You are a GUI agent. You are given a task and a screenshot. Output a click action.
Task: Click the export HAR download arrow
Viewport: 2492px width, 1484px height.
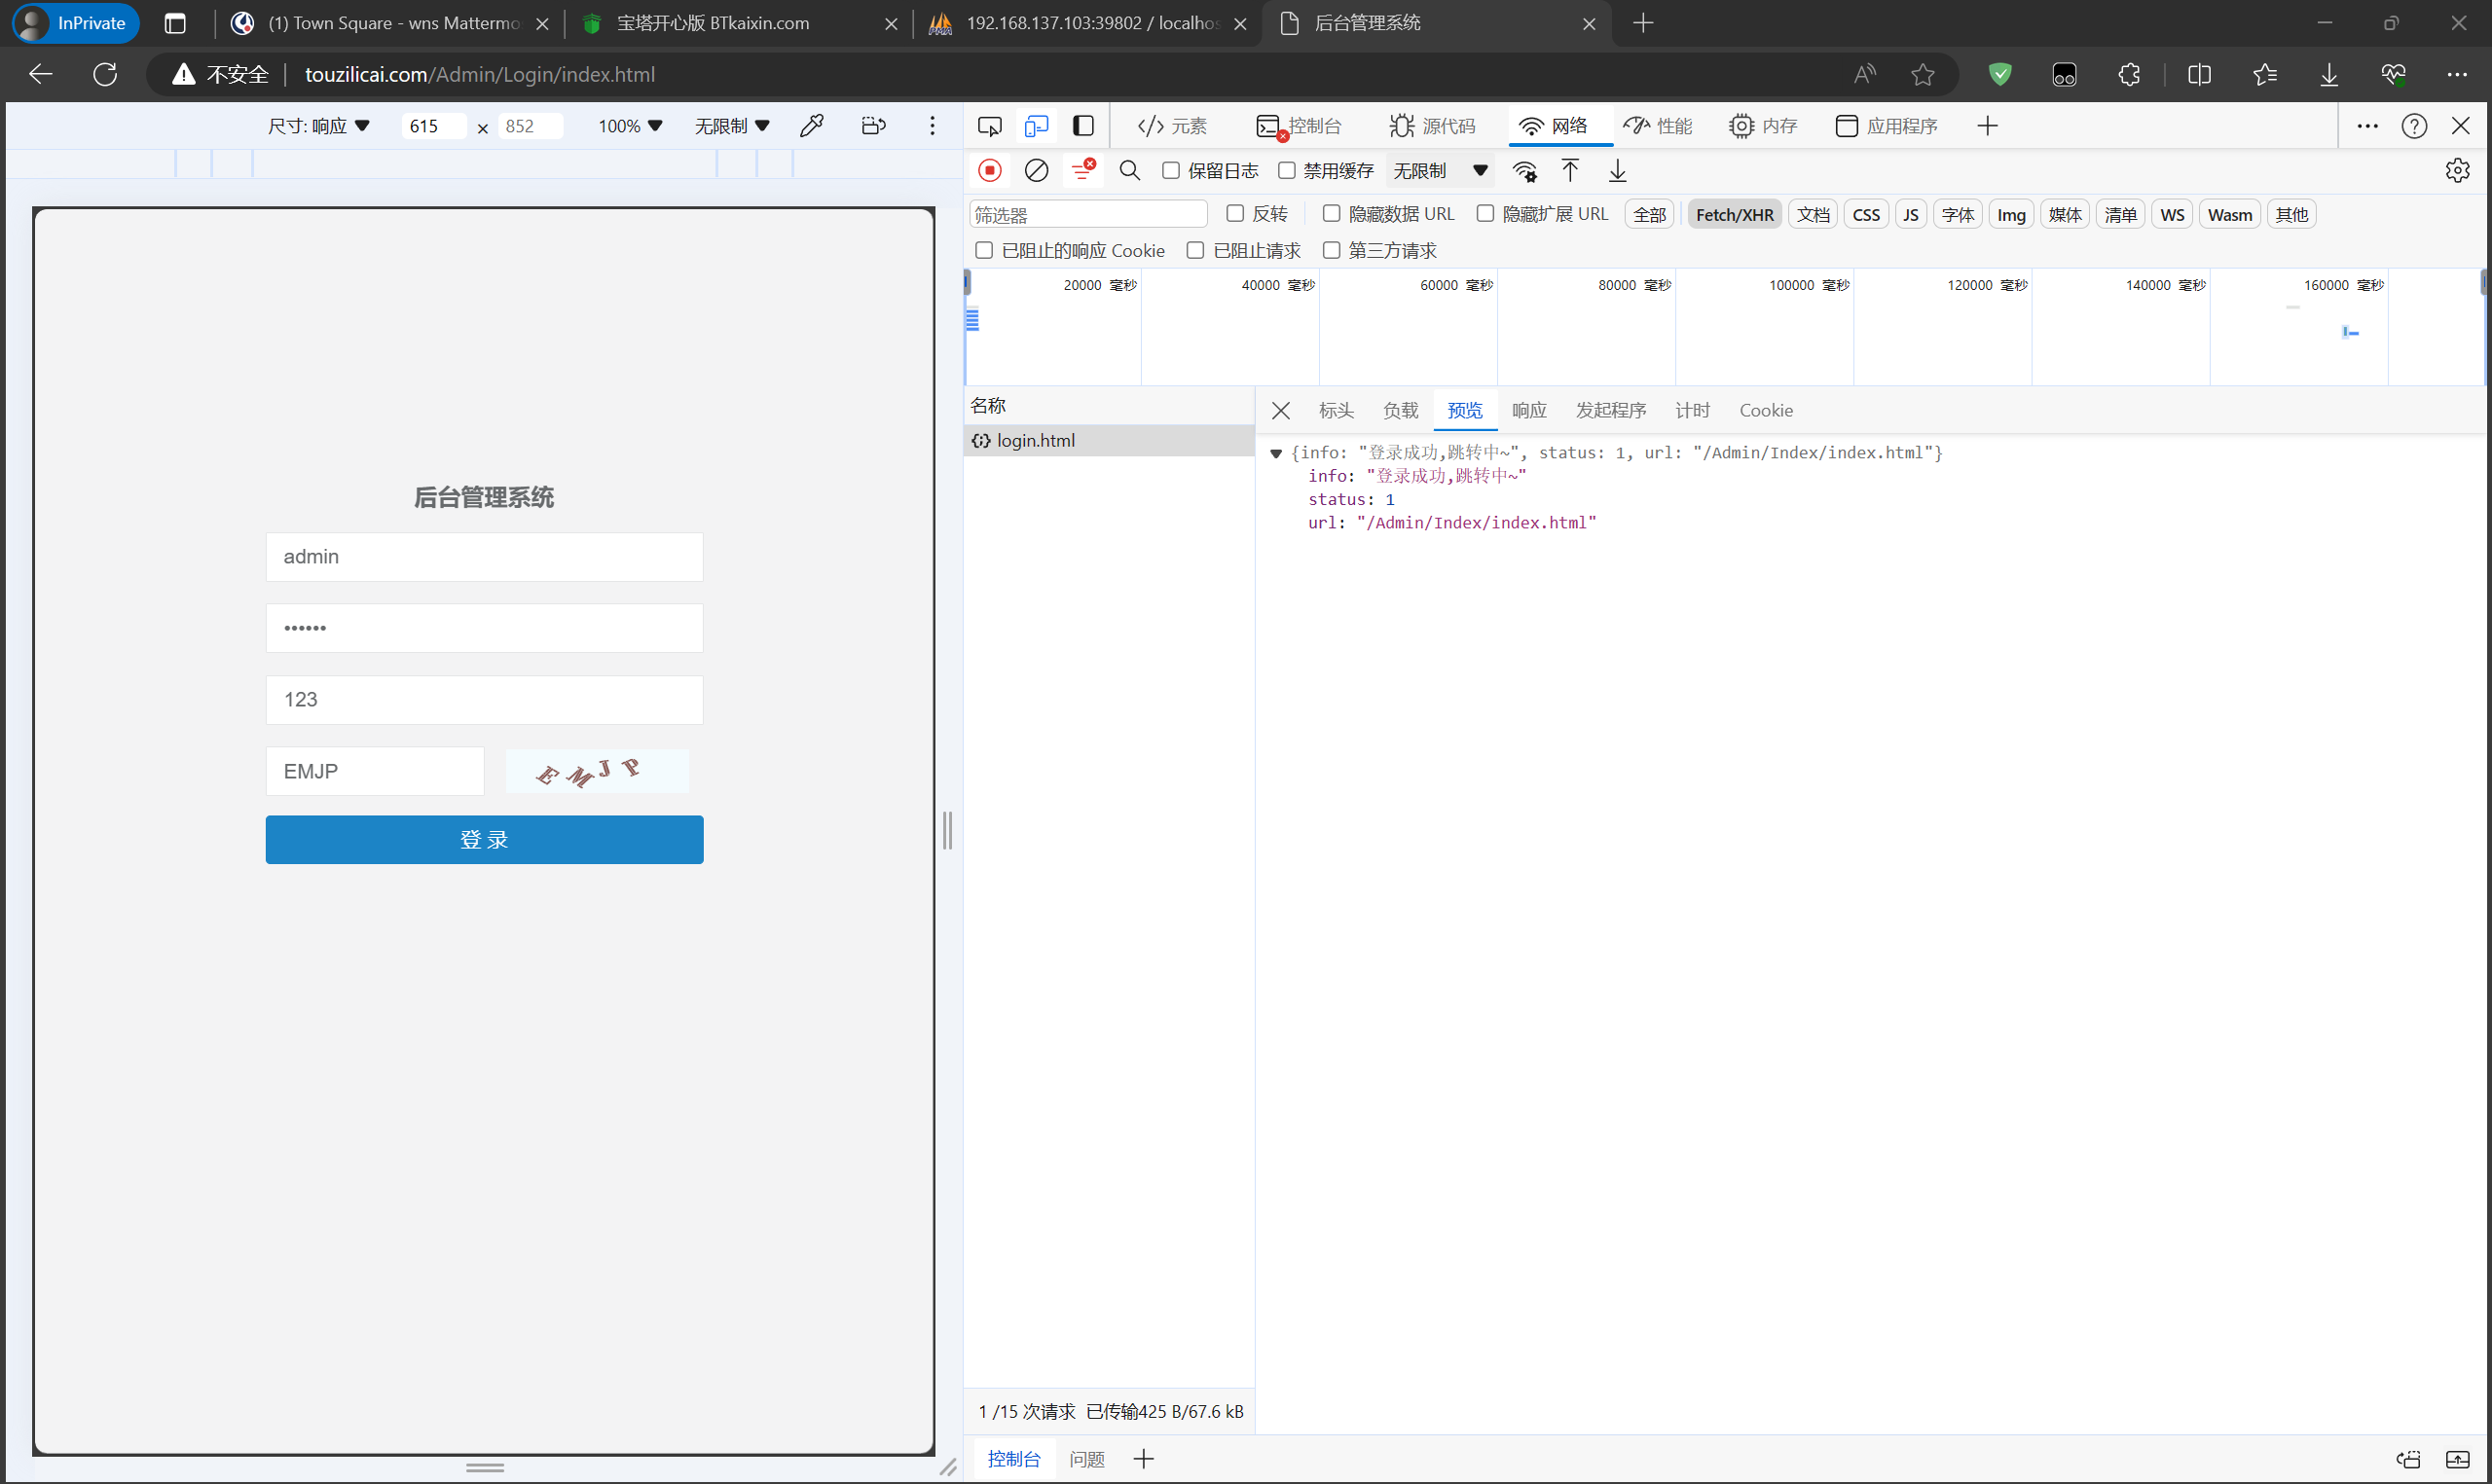point(1617,171)
